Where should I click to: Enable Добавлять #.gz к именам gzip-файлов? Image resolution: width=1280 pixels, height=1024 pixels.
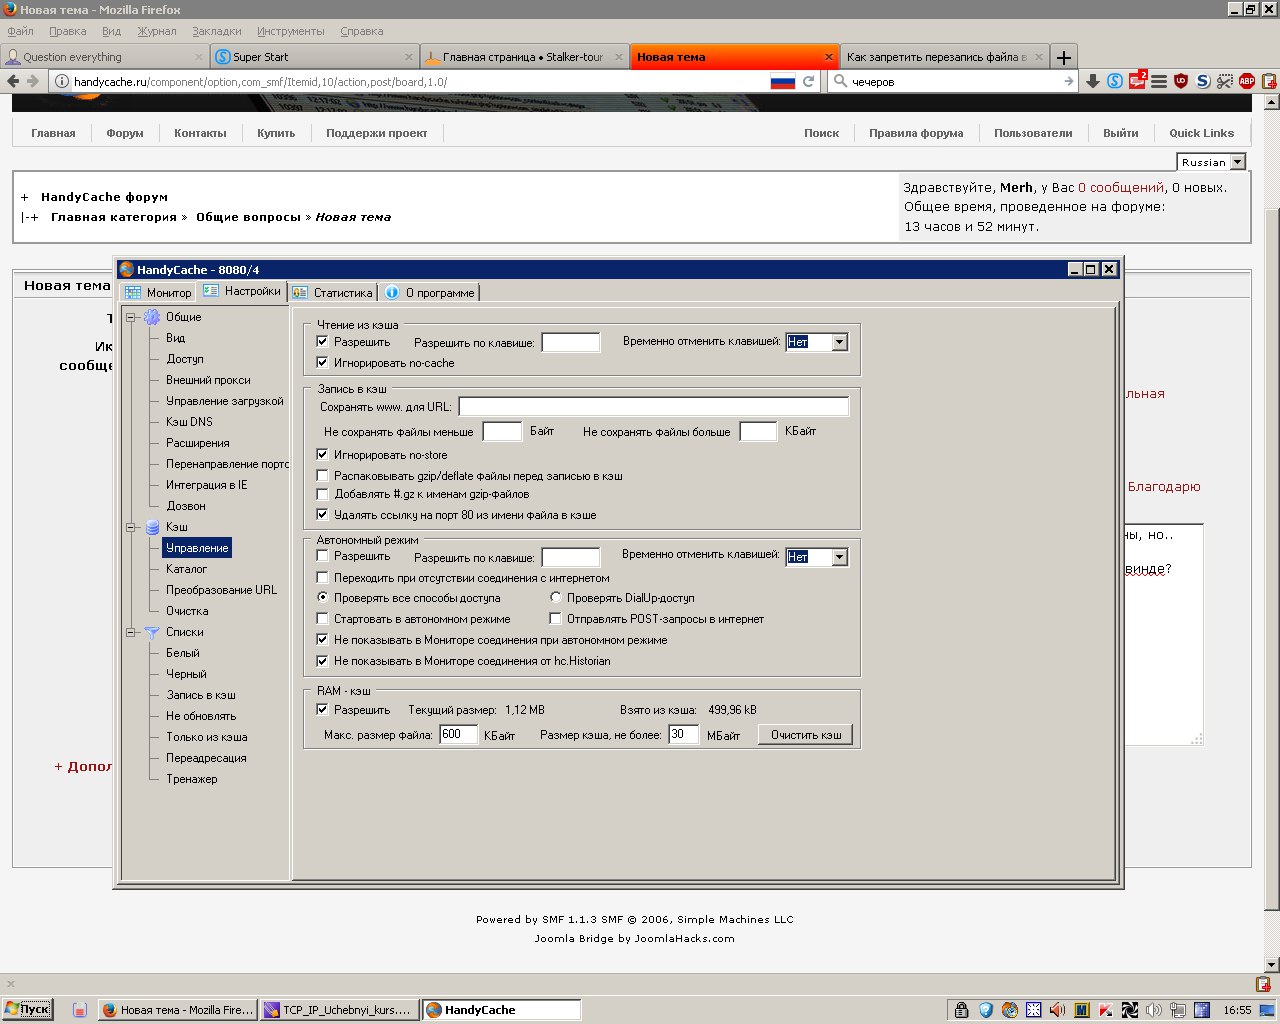coord(322,494)
